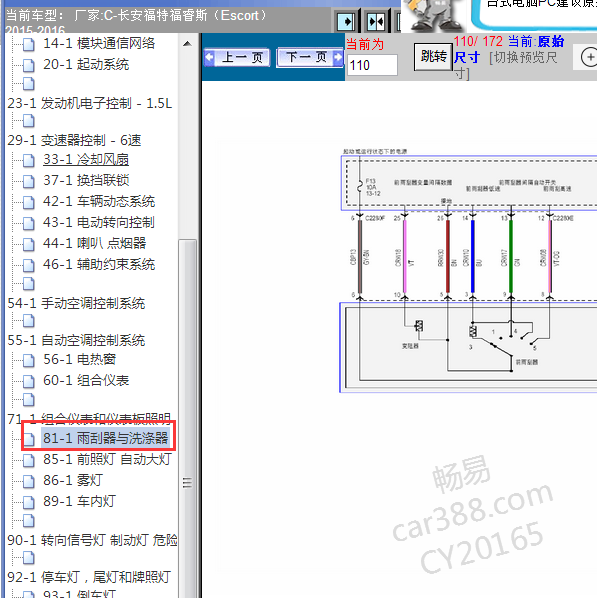Click the page icon beside 33-1 冷却风扇
The width and height of the screenshot is (597, 598).
[x=29, y=160]
